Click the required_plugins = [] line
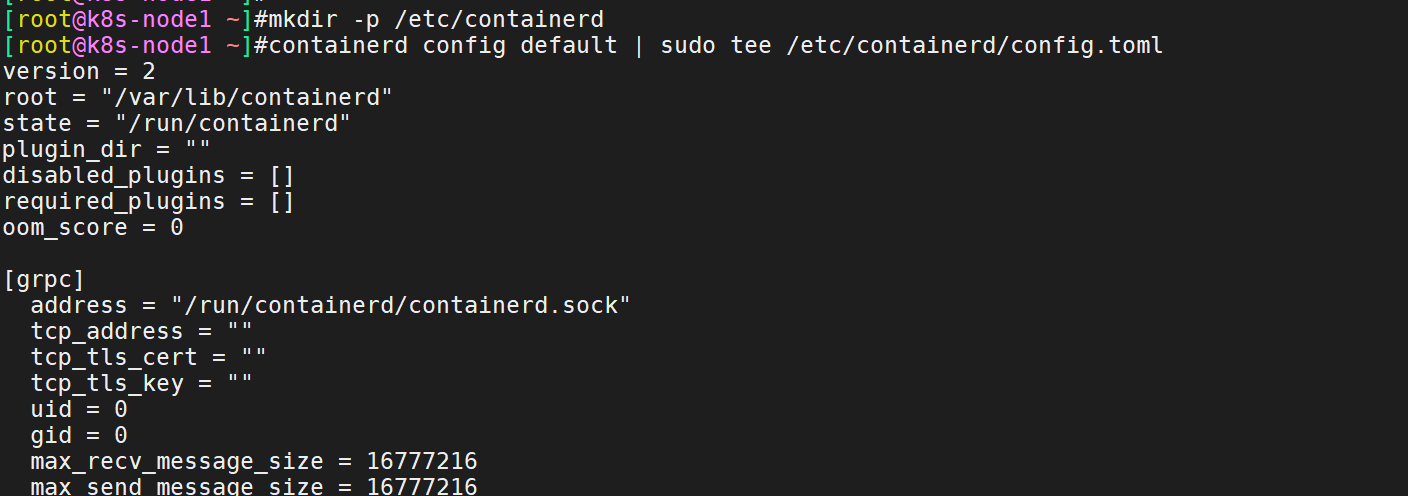The image size is (1408, 496). (149, 201)
